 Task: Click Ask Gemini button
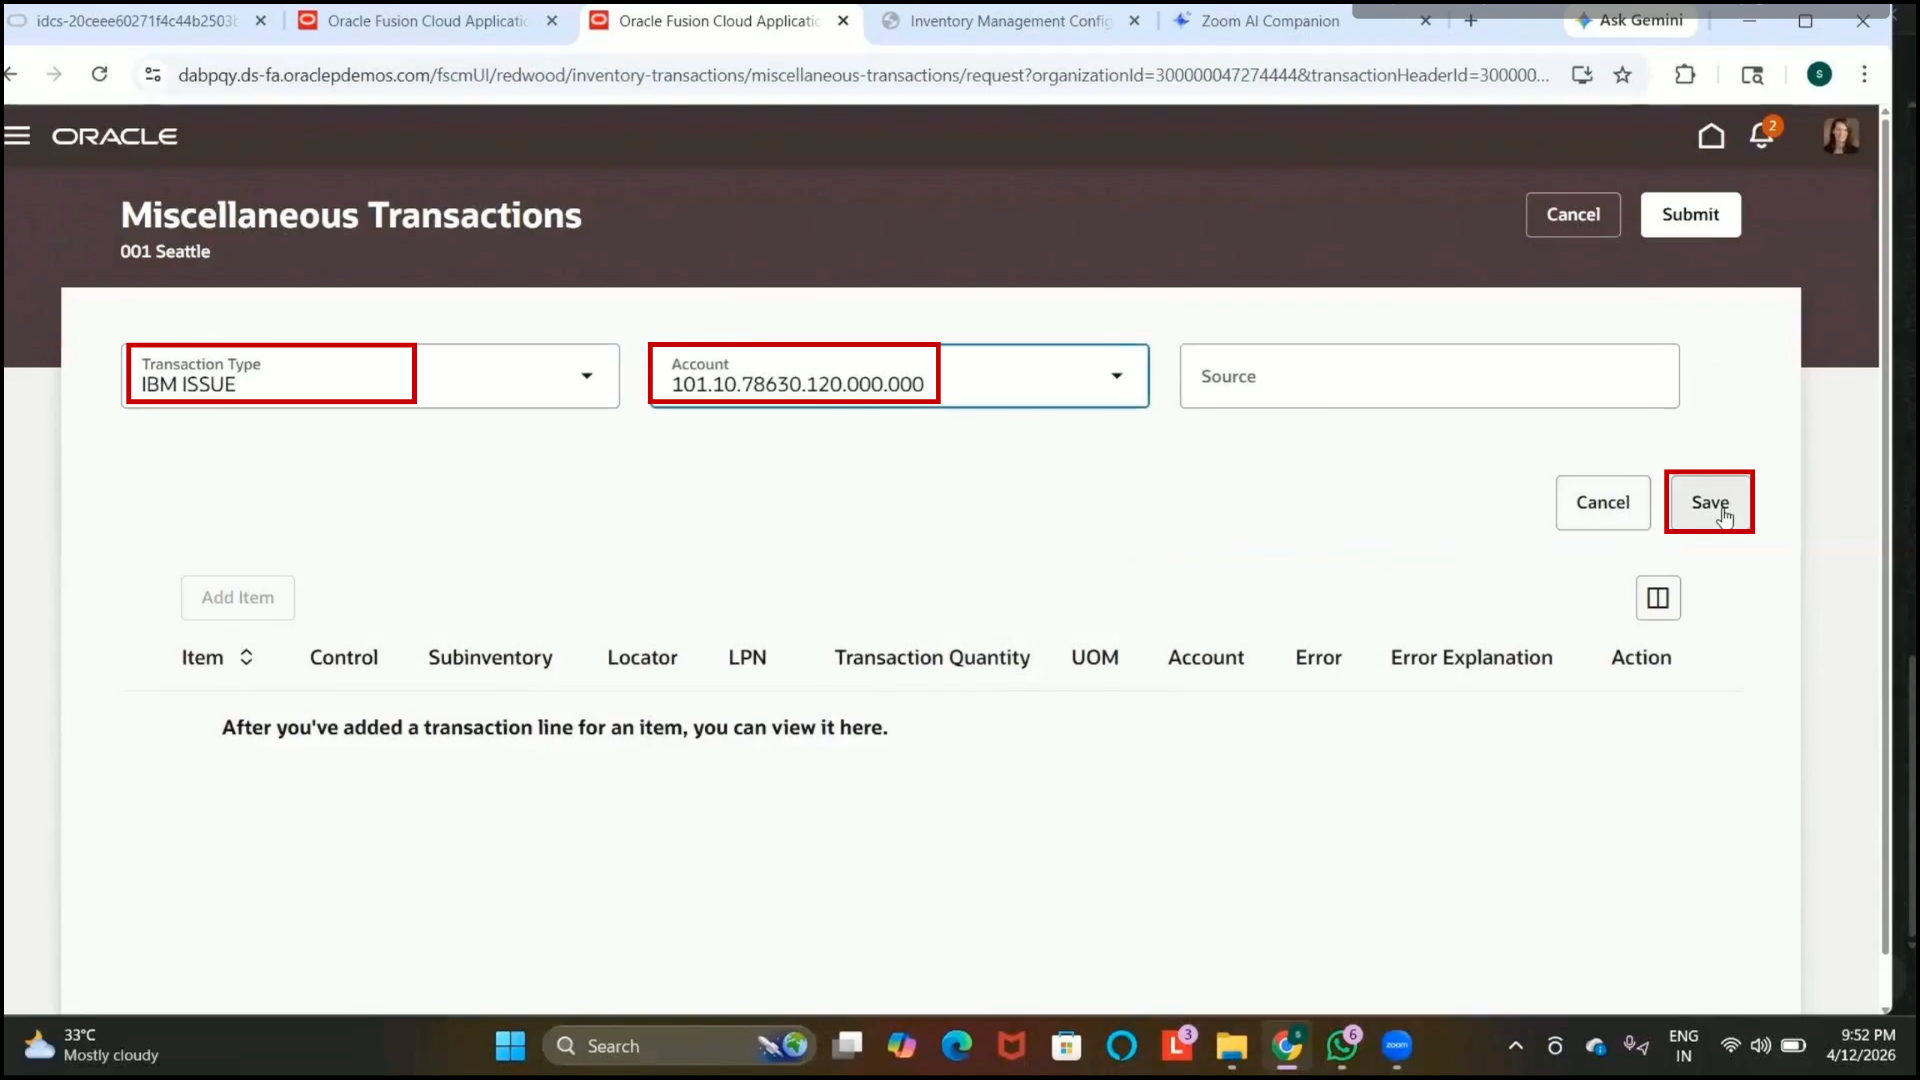tap(1630, 20)
